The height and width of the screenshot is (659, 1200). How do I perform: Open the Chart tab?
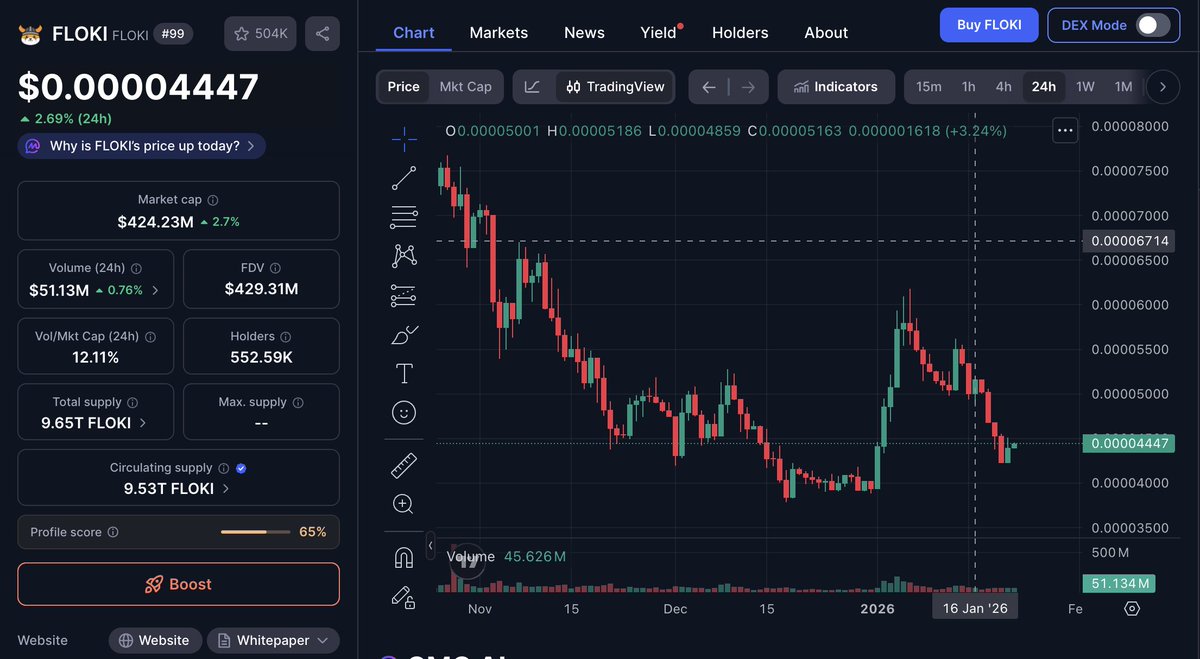[x=414, y=32]
